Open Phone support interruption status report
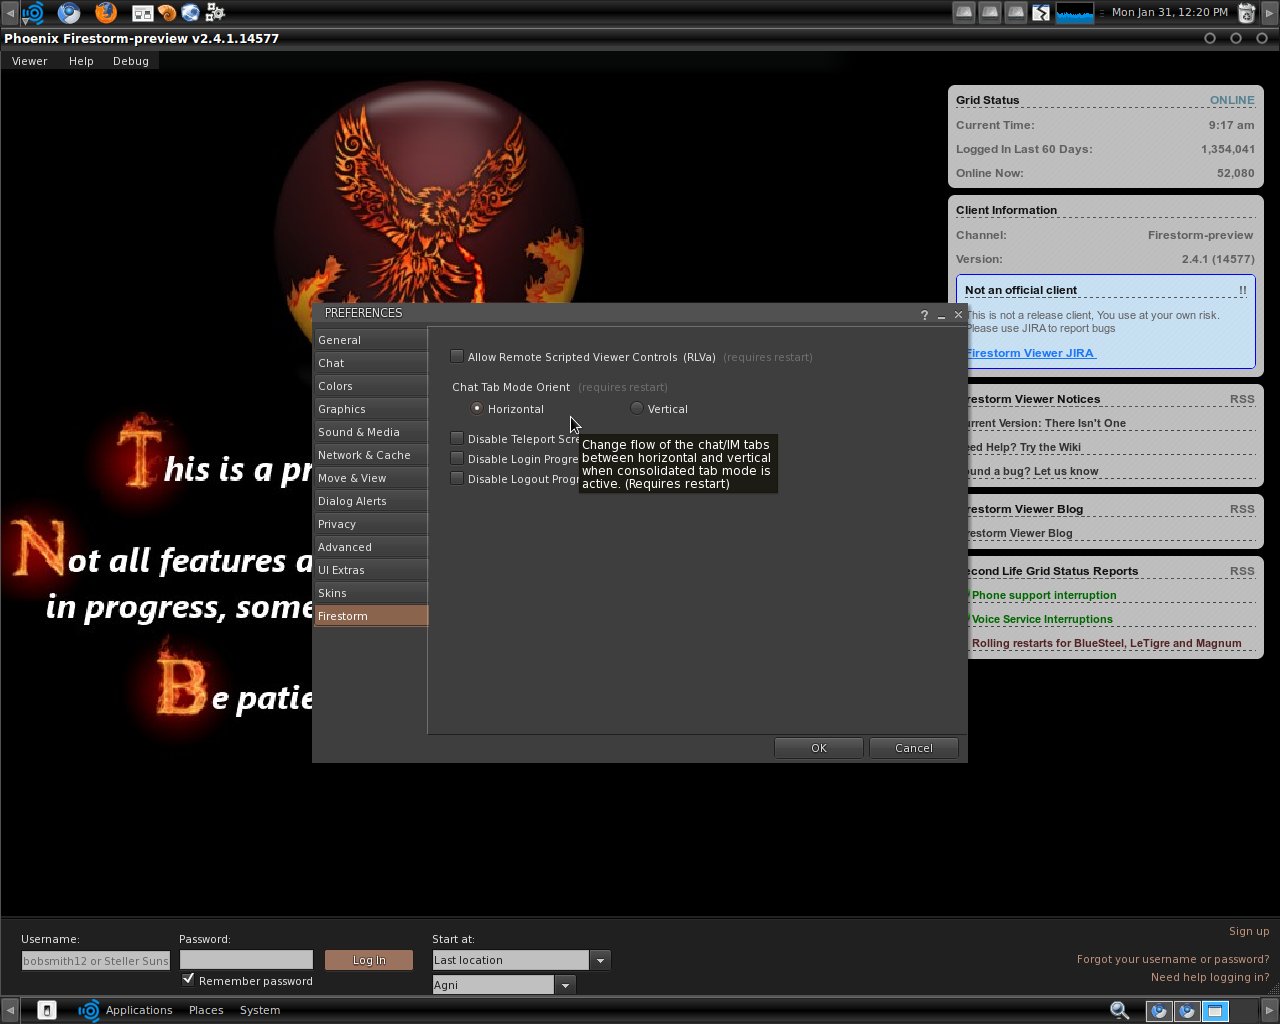1280x1024 pixels. click(1044, 595)
